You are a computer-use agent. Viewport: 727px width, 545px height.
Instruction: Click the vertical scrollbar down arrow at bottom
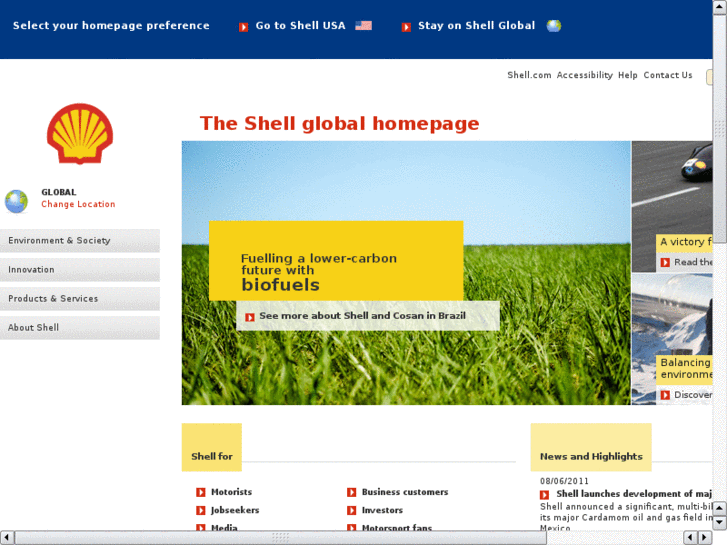click(x=720, y=523)
